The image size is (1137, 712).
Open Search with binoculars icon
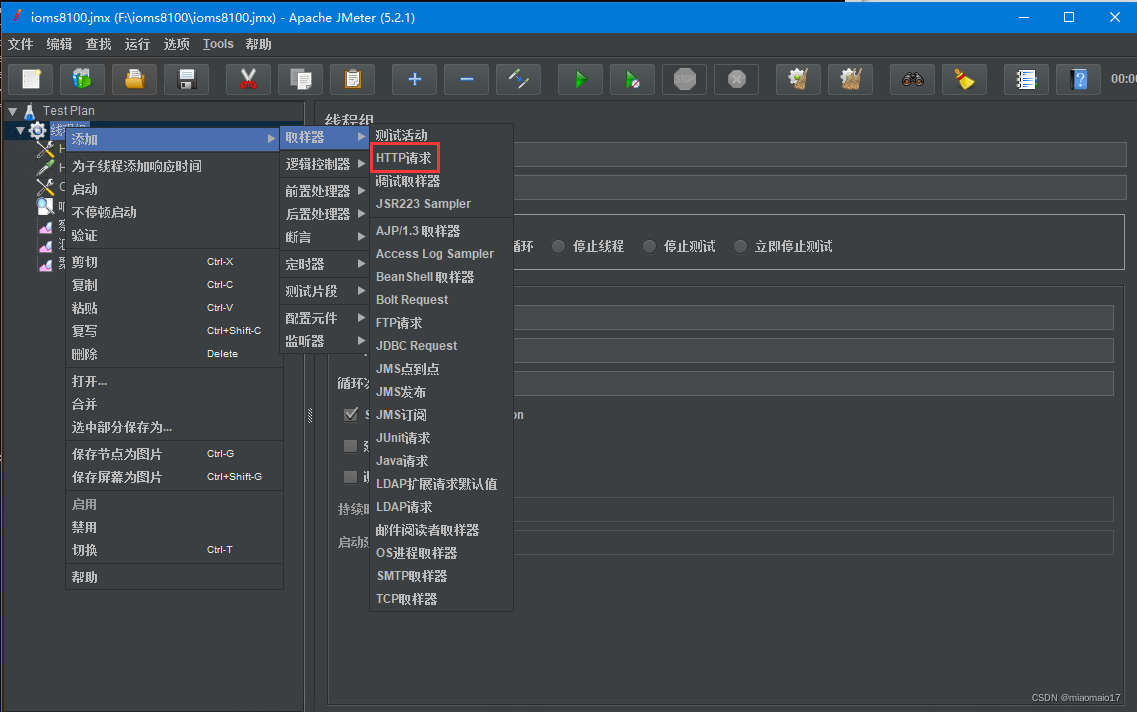point(912,79)
